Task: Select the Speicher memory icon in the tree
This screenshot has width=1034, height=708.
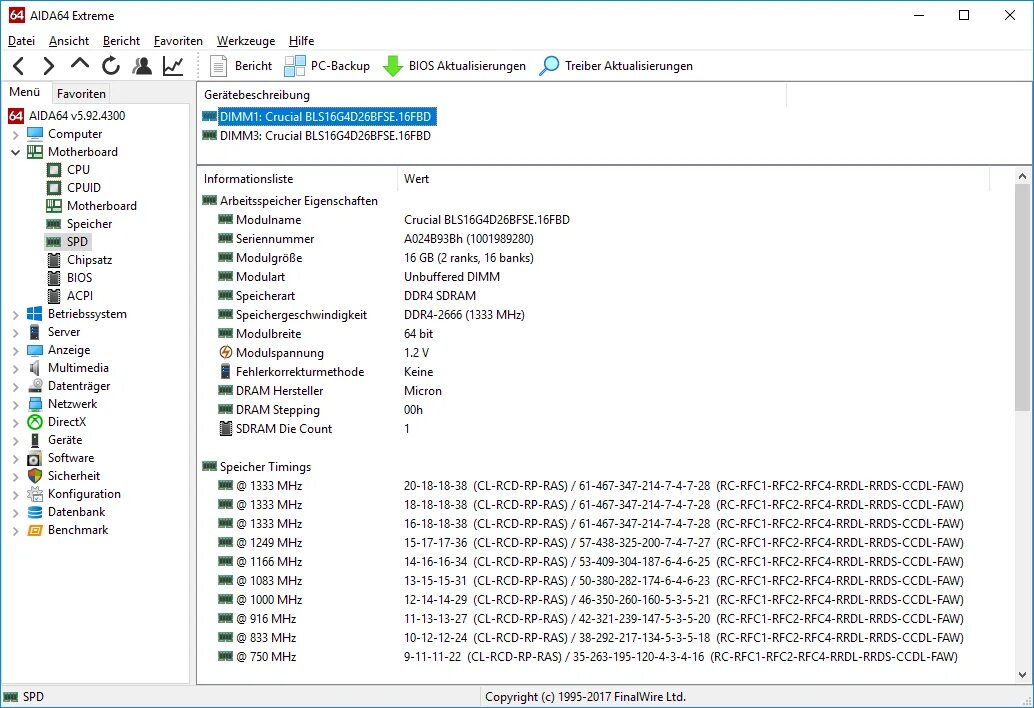Action: pyautogui.click(x=54, y=224)
